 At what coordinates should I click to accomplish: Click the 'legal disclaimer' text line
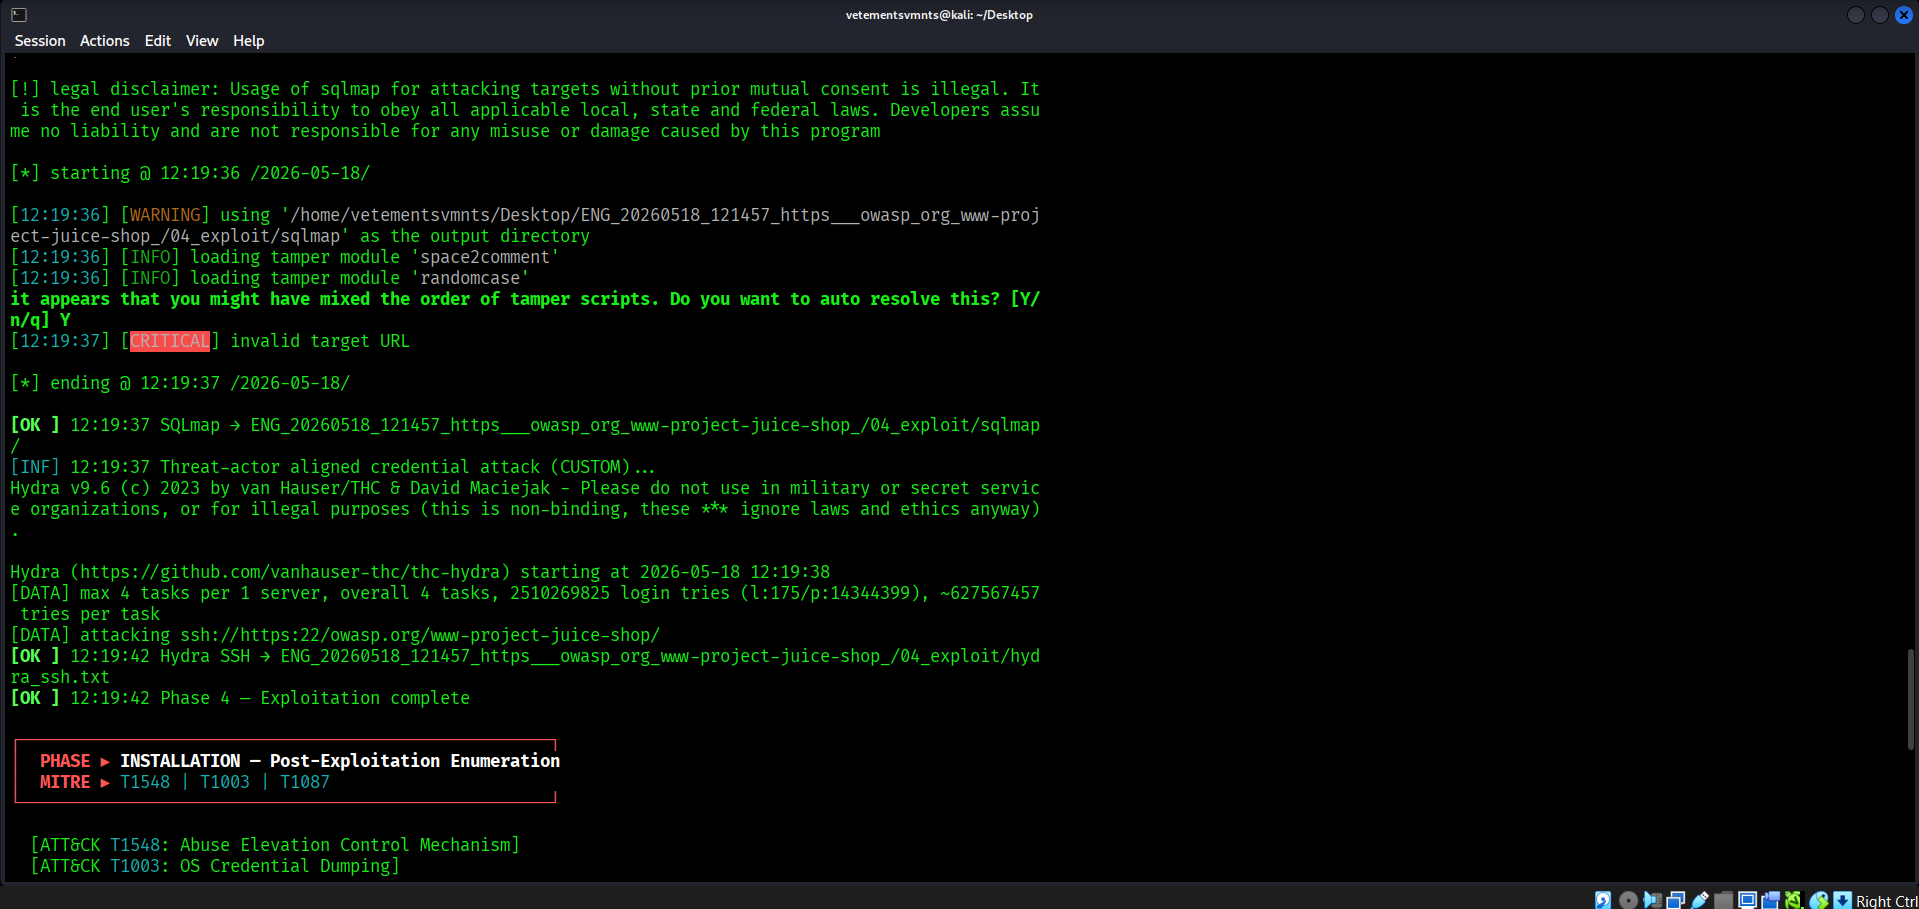coord(525,89)
